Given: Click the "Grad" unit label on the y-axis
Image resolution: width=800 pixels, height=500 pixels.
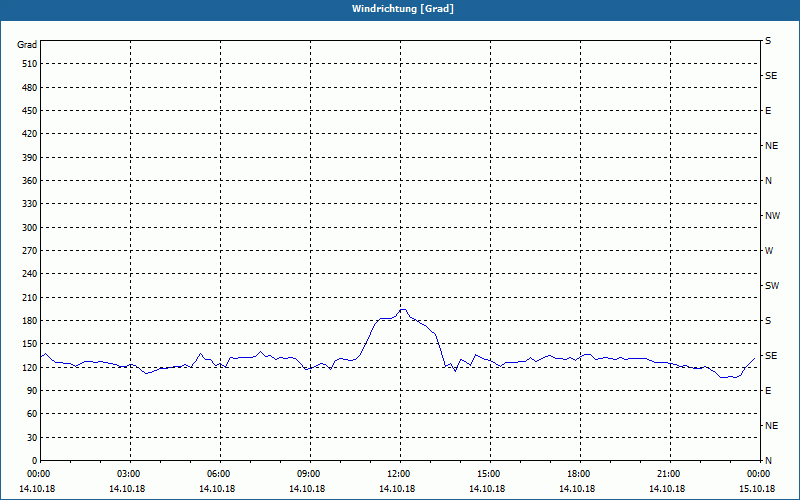Looking at the screenshot, I should [x=27, y=45].
